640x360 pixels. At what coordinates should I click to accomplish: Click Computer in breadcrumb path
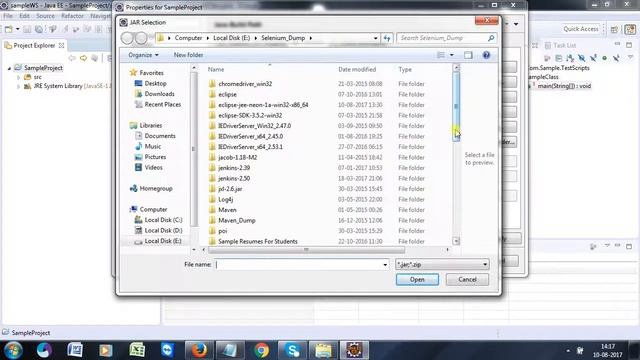(188, 38)
